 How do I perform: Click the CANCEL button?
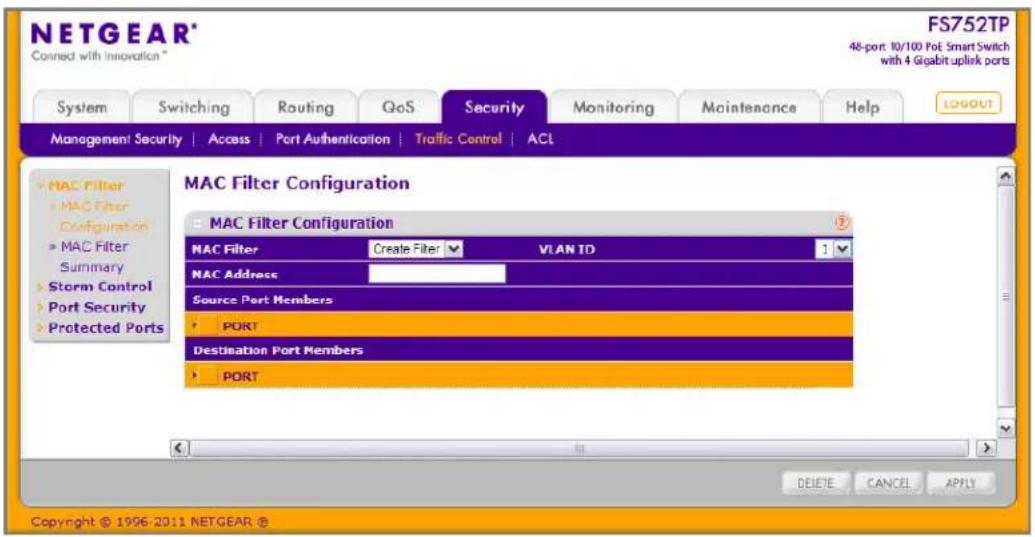888,484
